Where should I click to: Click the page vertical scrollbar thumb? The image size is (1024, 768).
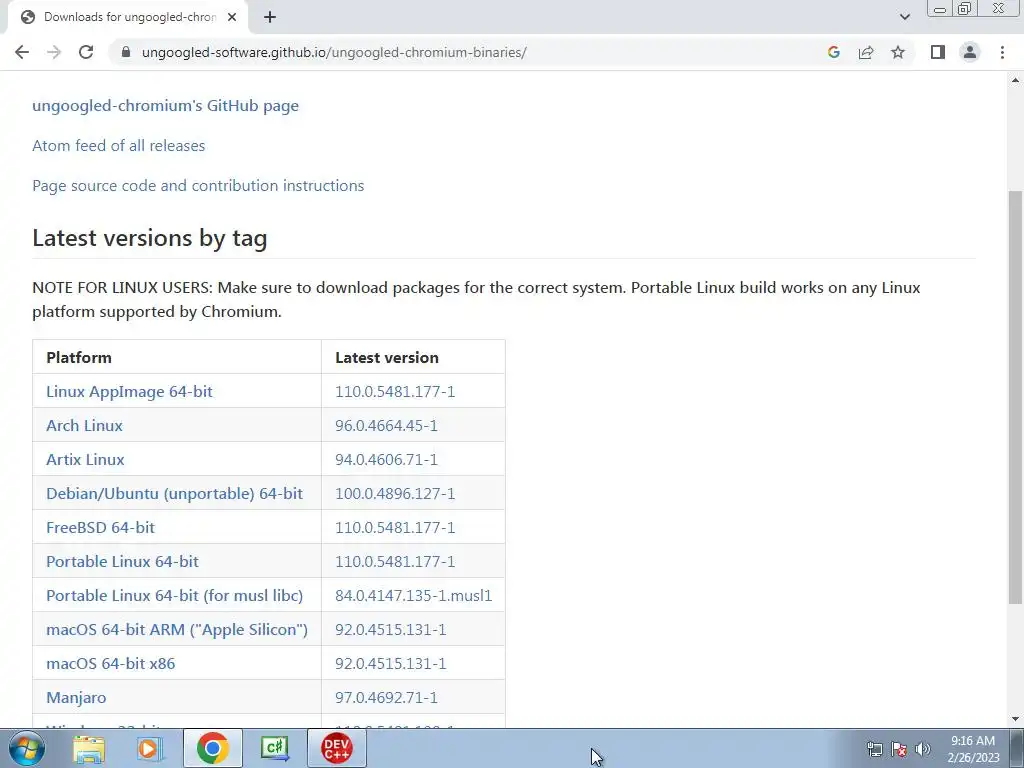coord(1015,396)
